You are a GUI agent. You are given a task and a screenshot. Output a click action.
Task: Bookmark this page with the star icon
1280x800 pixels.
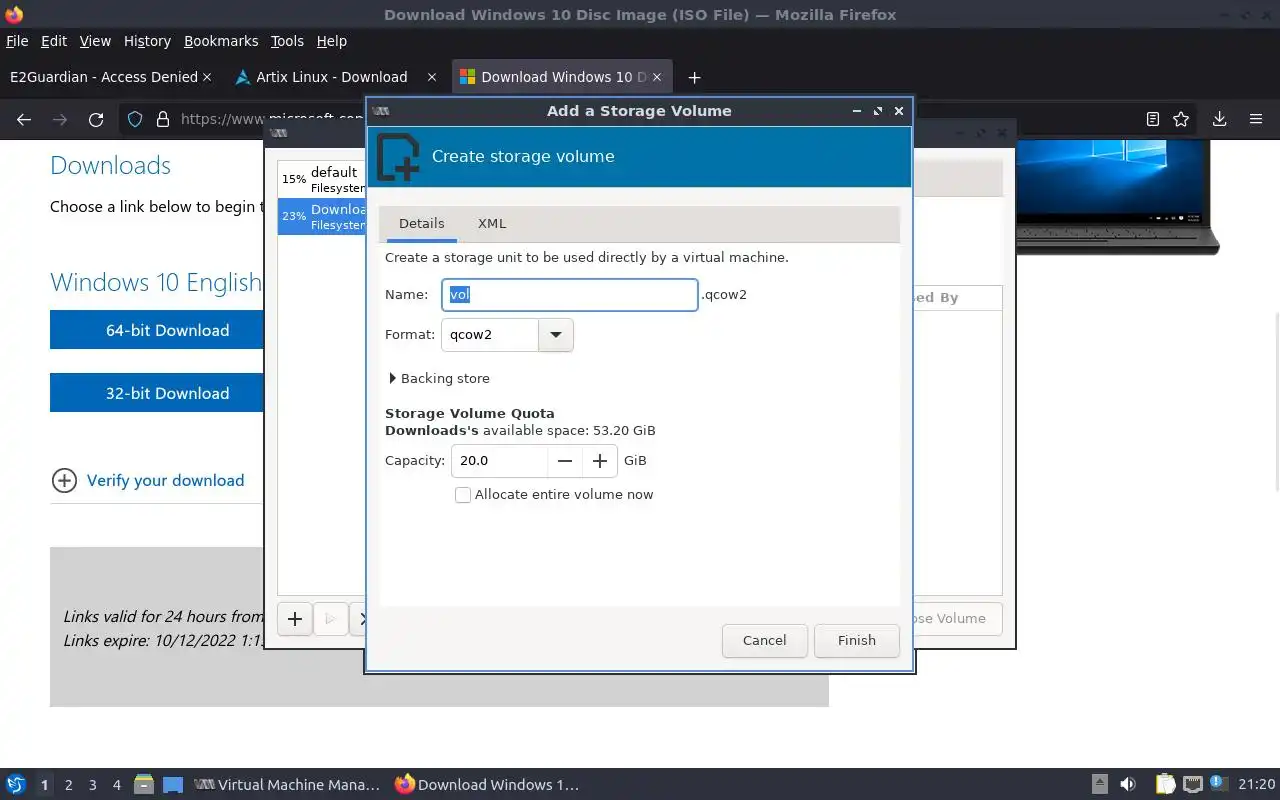[x=1181, y=119]
